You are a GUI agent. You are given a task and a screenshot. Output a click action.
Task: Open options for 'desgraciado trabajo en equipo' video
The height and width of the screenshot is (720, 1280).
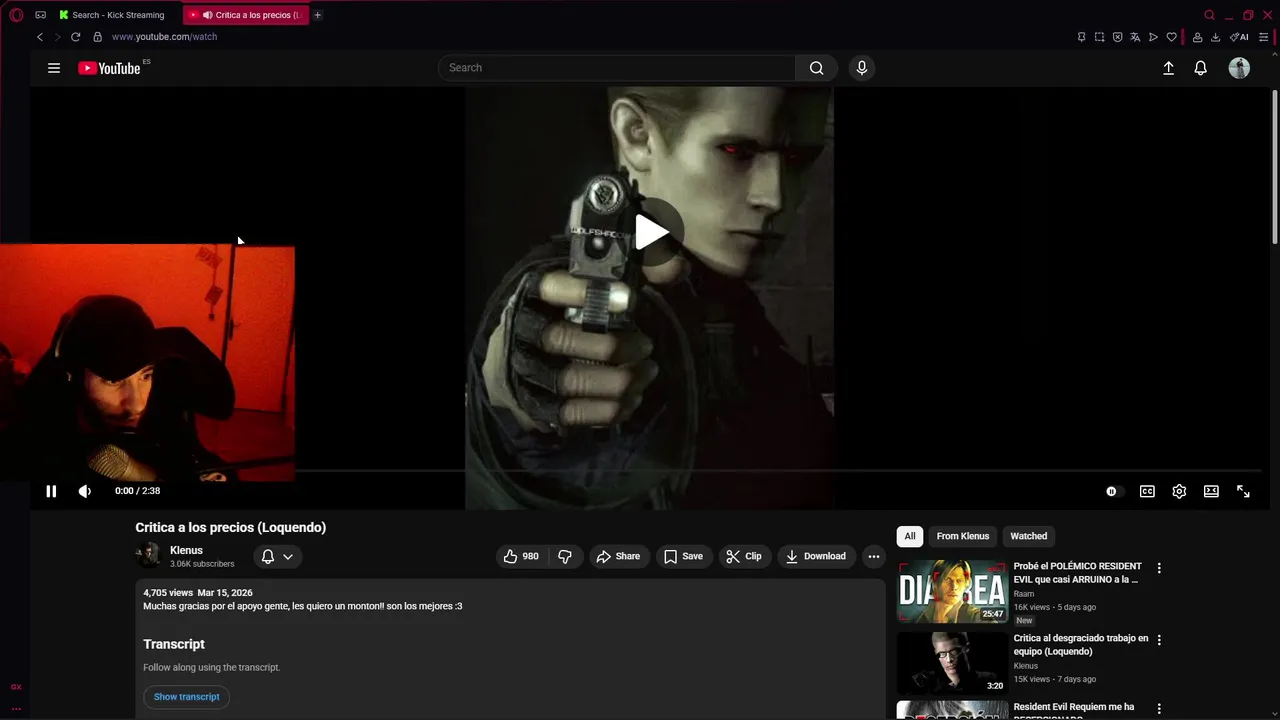tap(1159, 640)
